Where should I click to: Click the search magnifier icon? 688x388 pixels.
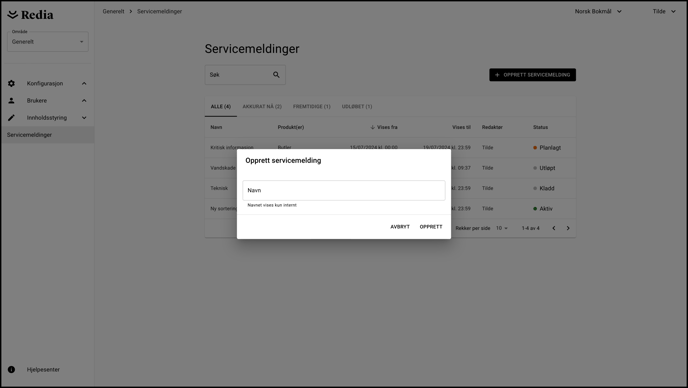point(276,75)
